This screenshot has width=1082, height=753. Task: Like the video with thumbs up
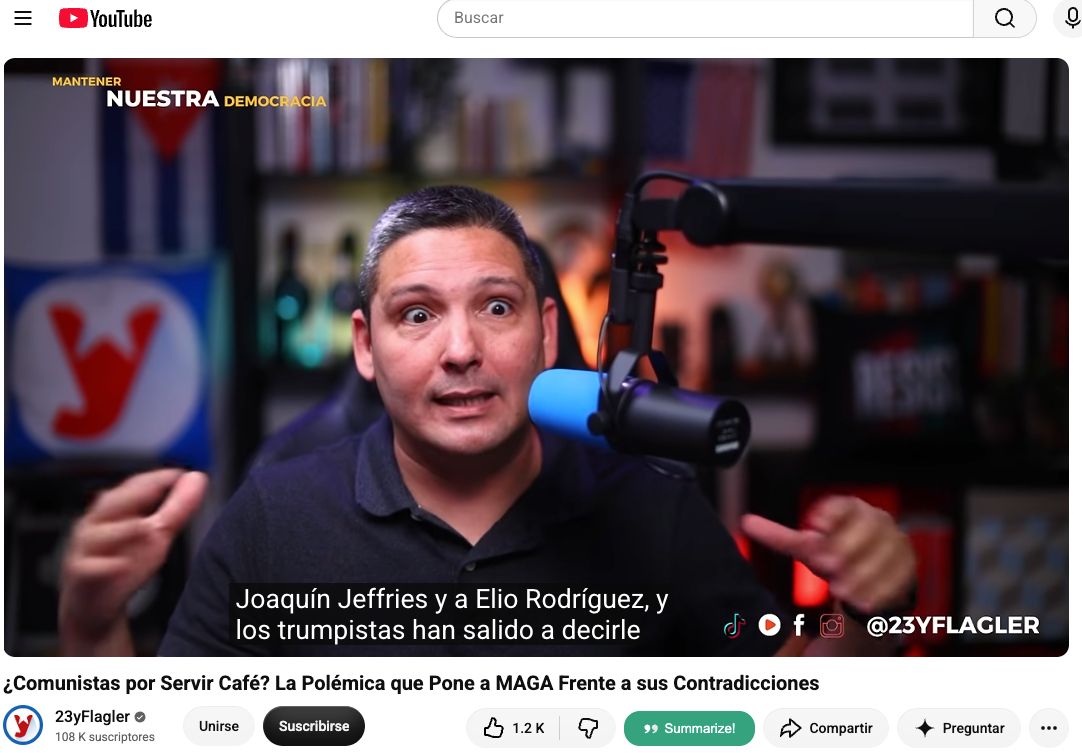pos(513,727)
